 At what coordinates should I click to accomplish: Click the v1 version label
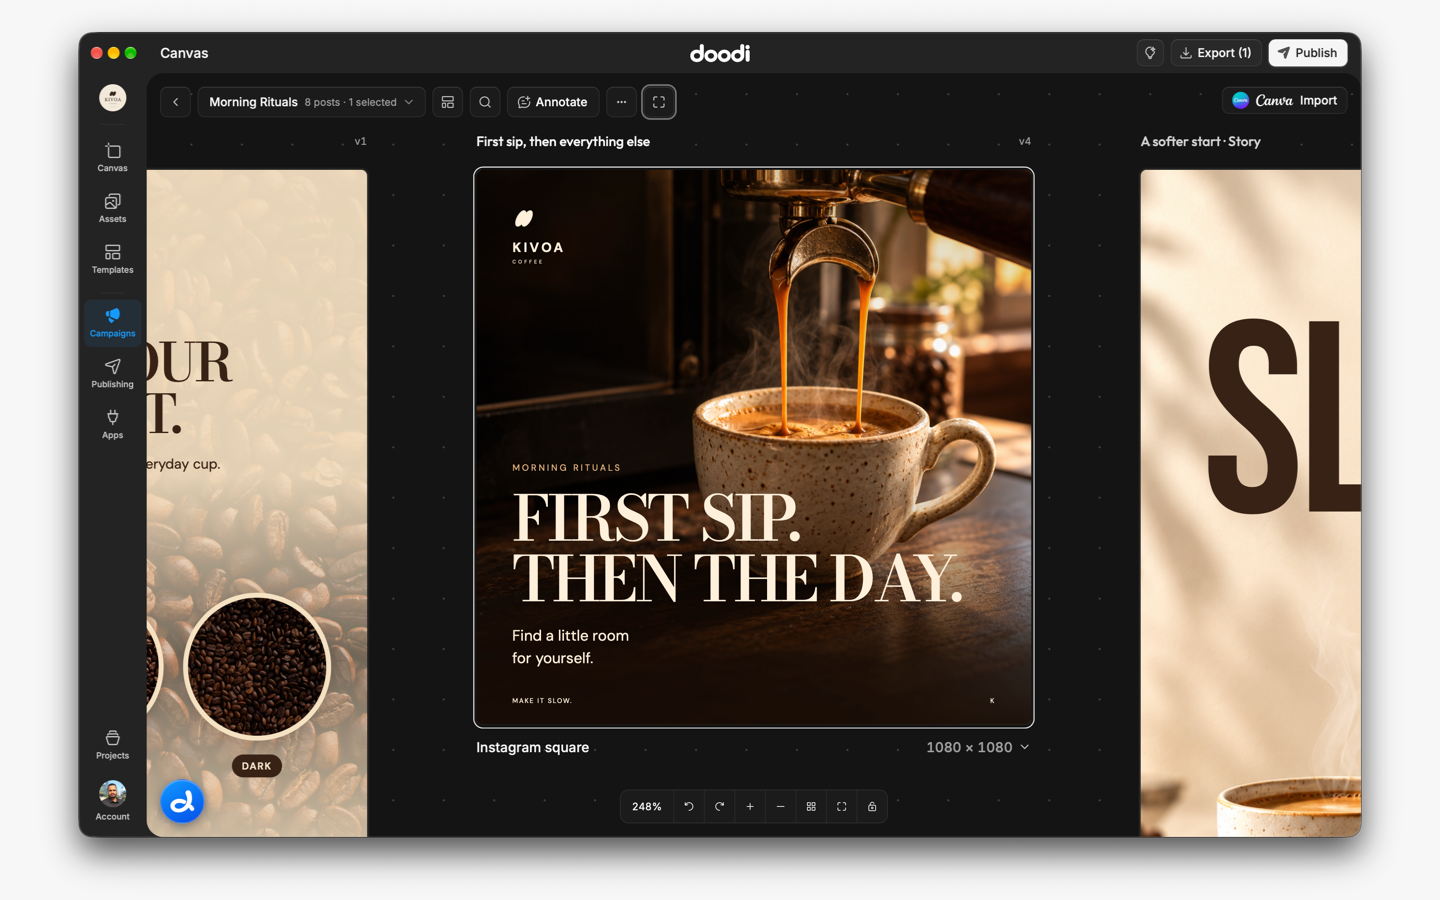tap(361, 142)
